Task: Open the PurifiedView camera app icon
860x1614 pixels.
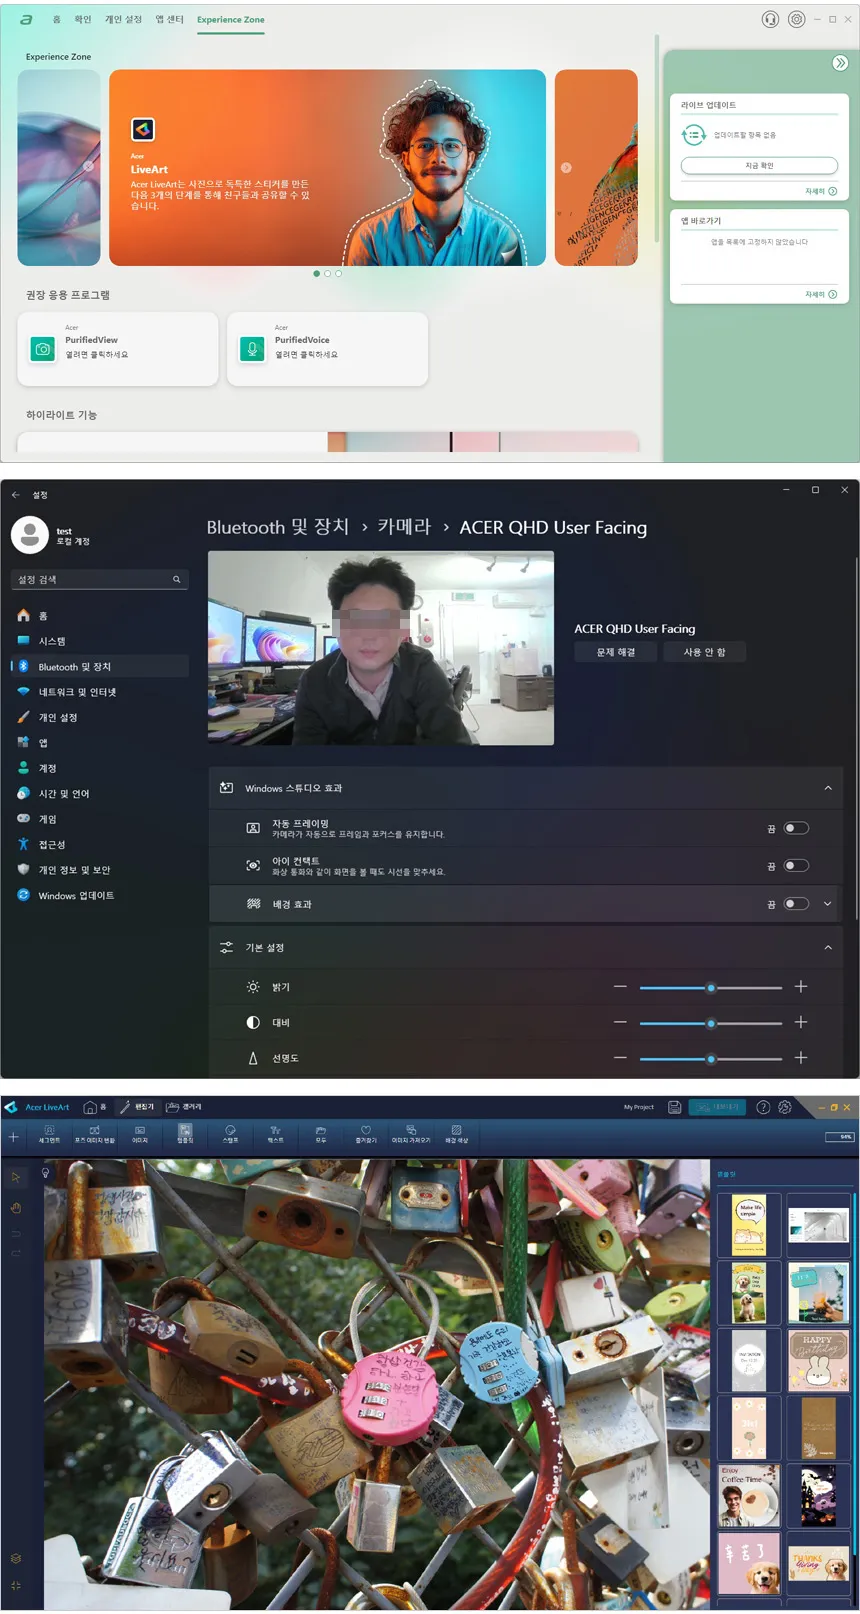Action: pyautogui.click(x=43, y=349)
